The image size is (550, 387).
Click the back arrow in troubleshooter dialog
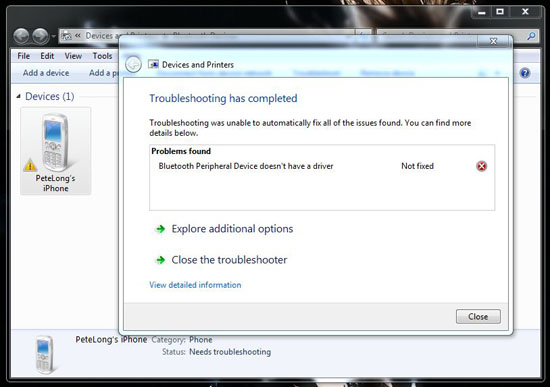133,65
